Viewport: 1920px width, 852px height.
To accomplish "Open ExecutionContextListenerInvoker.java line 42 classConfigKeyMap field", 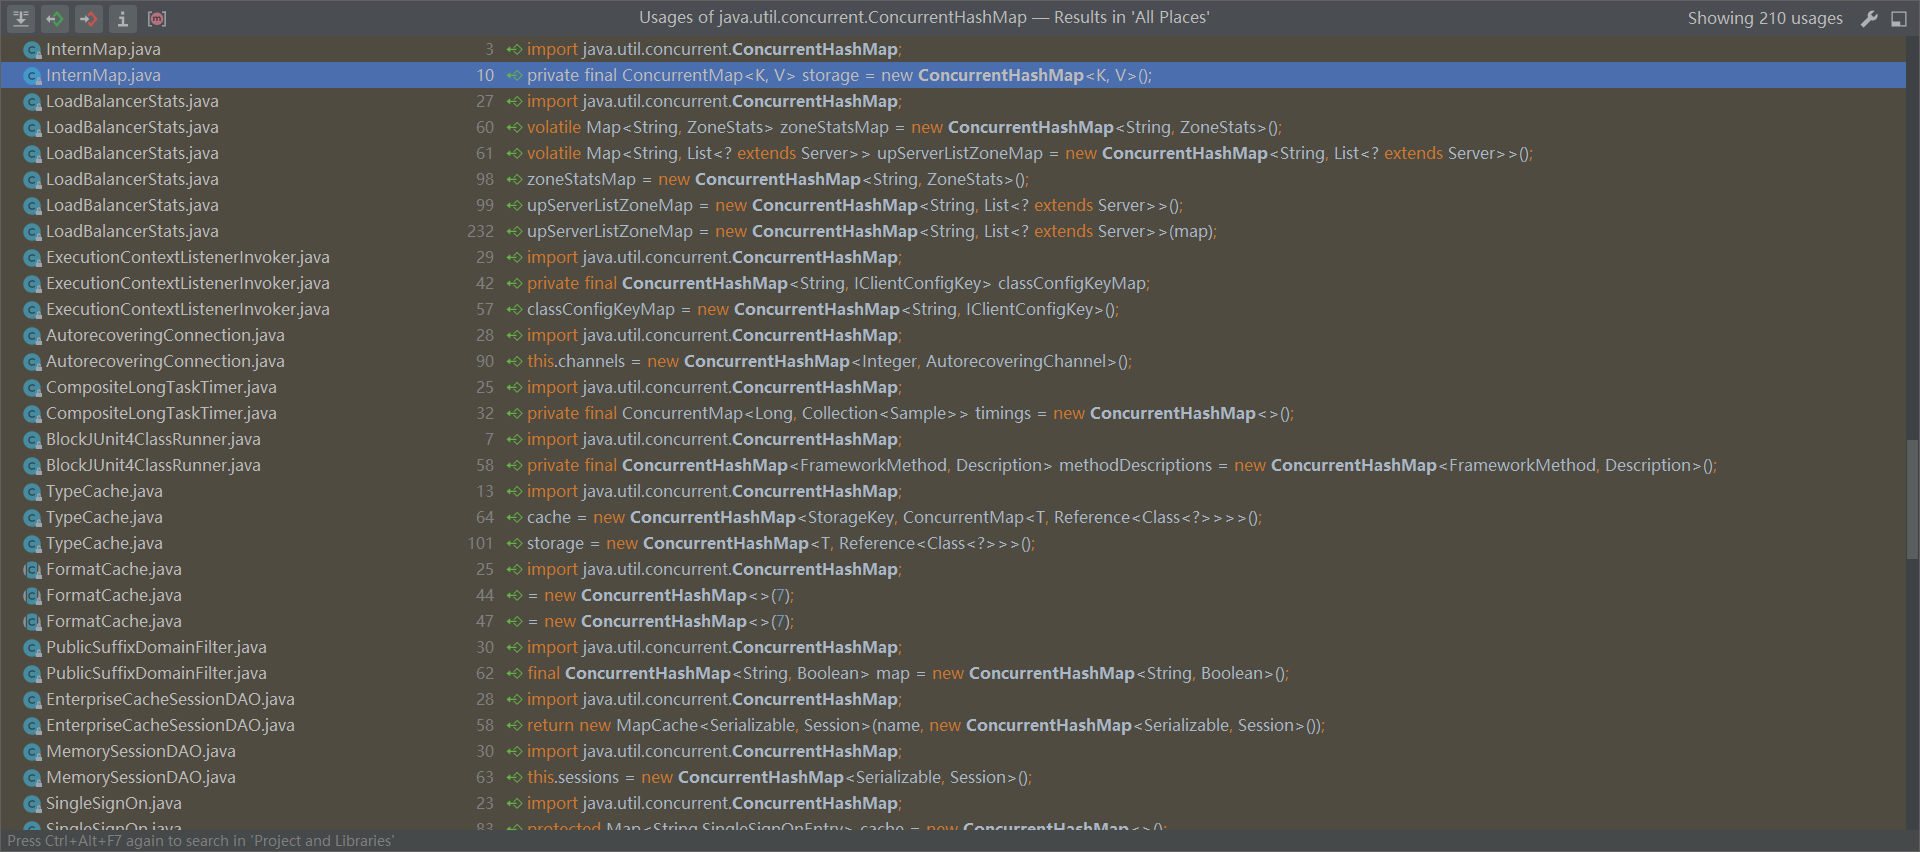I will click(953, 283).
